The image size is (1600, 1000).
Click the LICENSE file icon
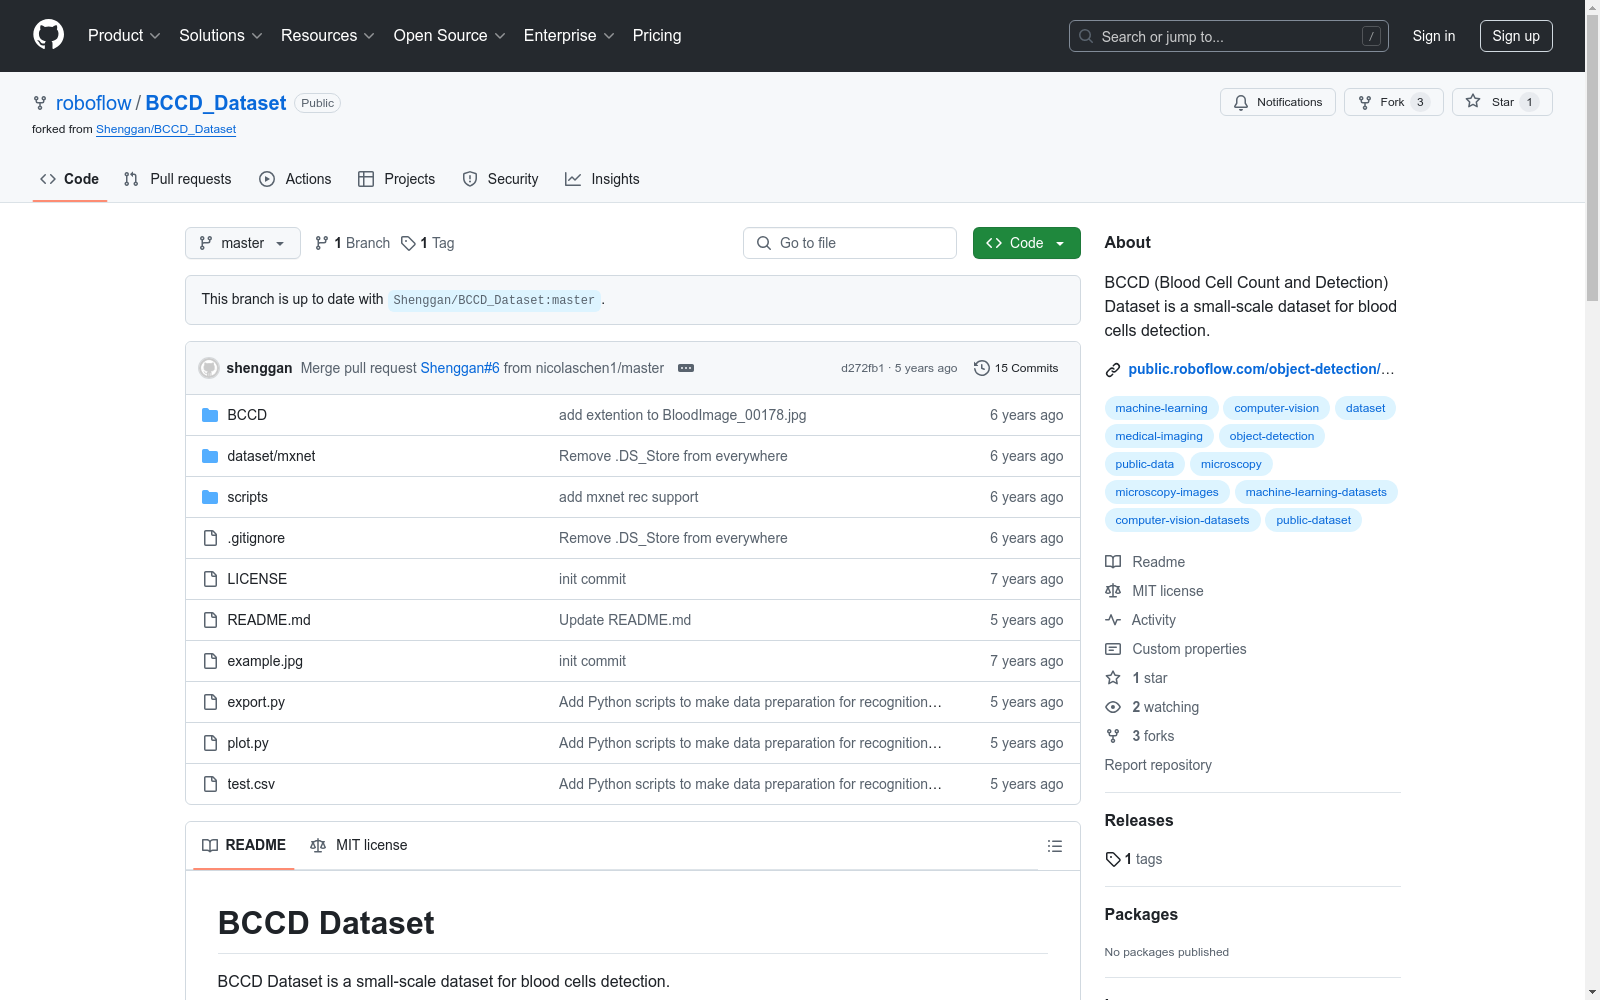pos(210,579)
